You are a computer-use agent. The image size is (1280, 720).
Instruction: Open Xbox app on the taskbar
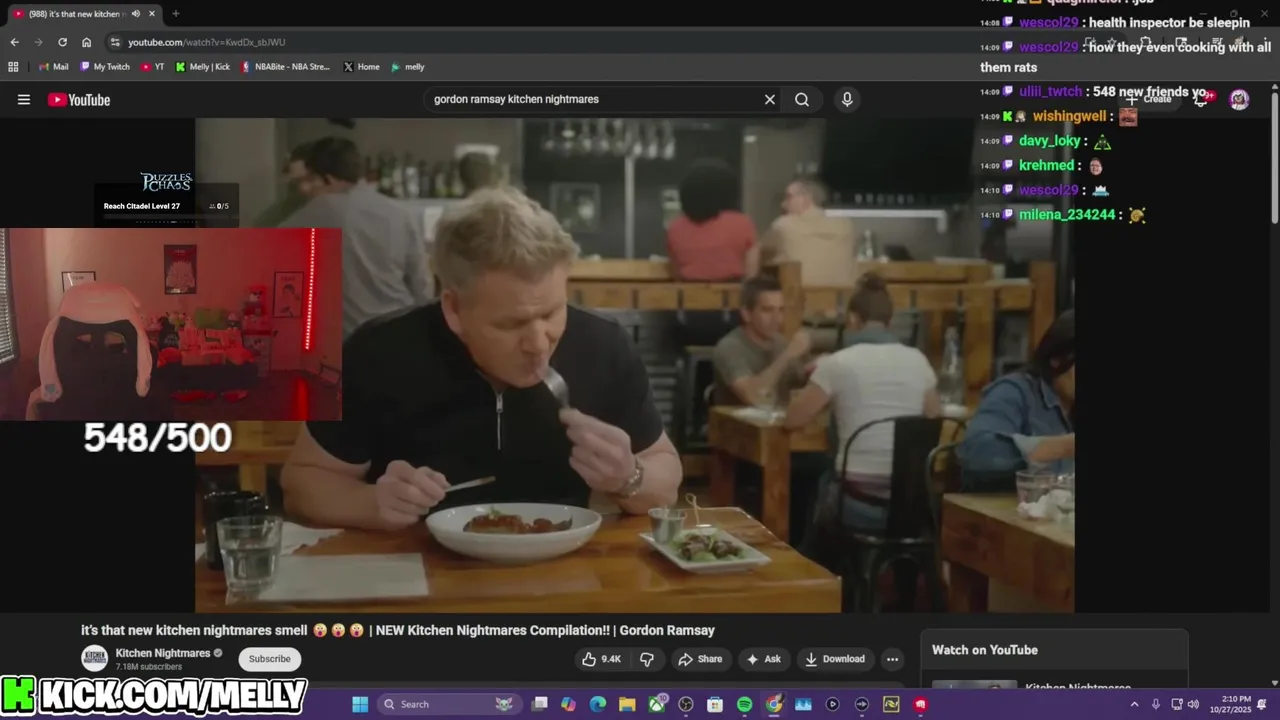point(657,704)
